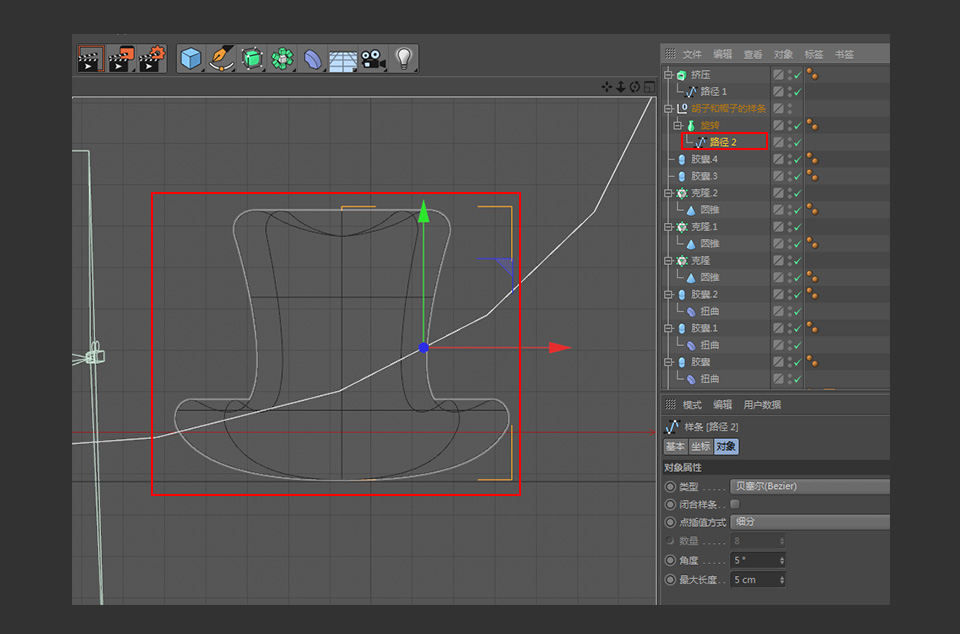Add a Light using the light bulb icon
Screen dimensions: 960x634
tap(403, 58)
